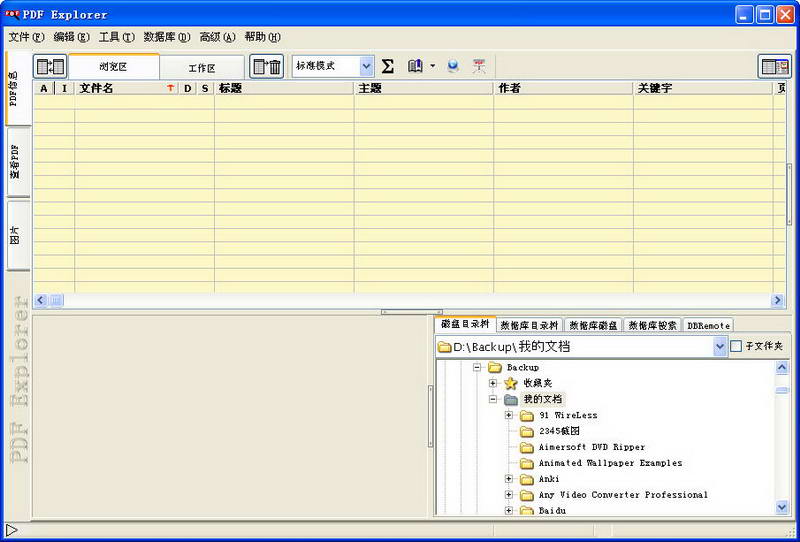Click the layout panel icon at toolbar right
Viewport: 800px width, 542px height.
coord(774,66)
